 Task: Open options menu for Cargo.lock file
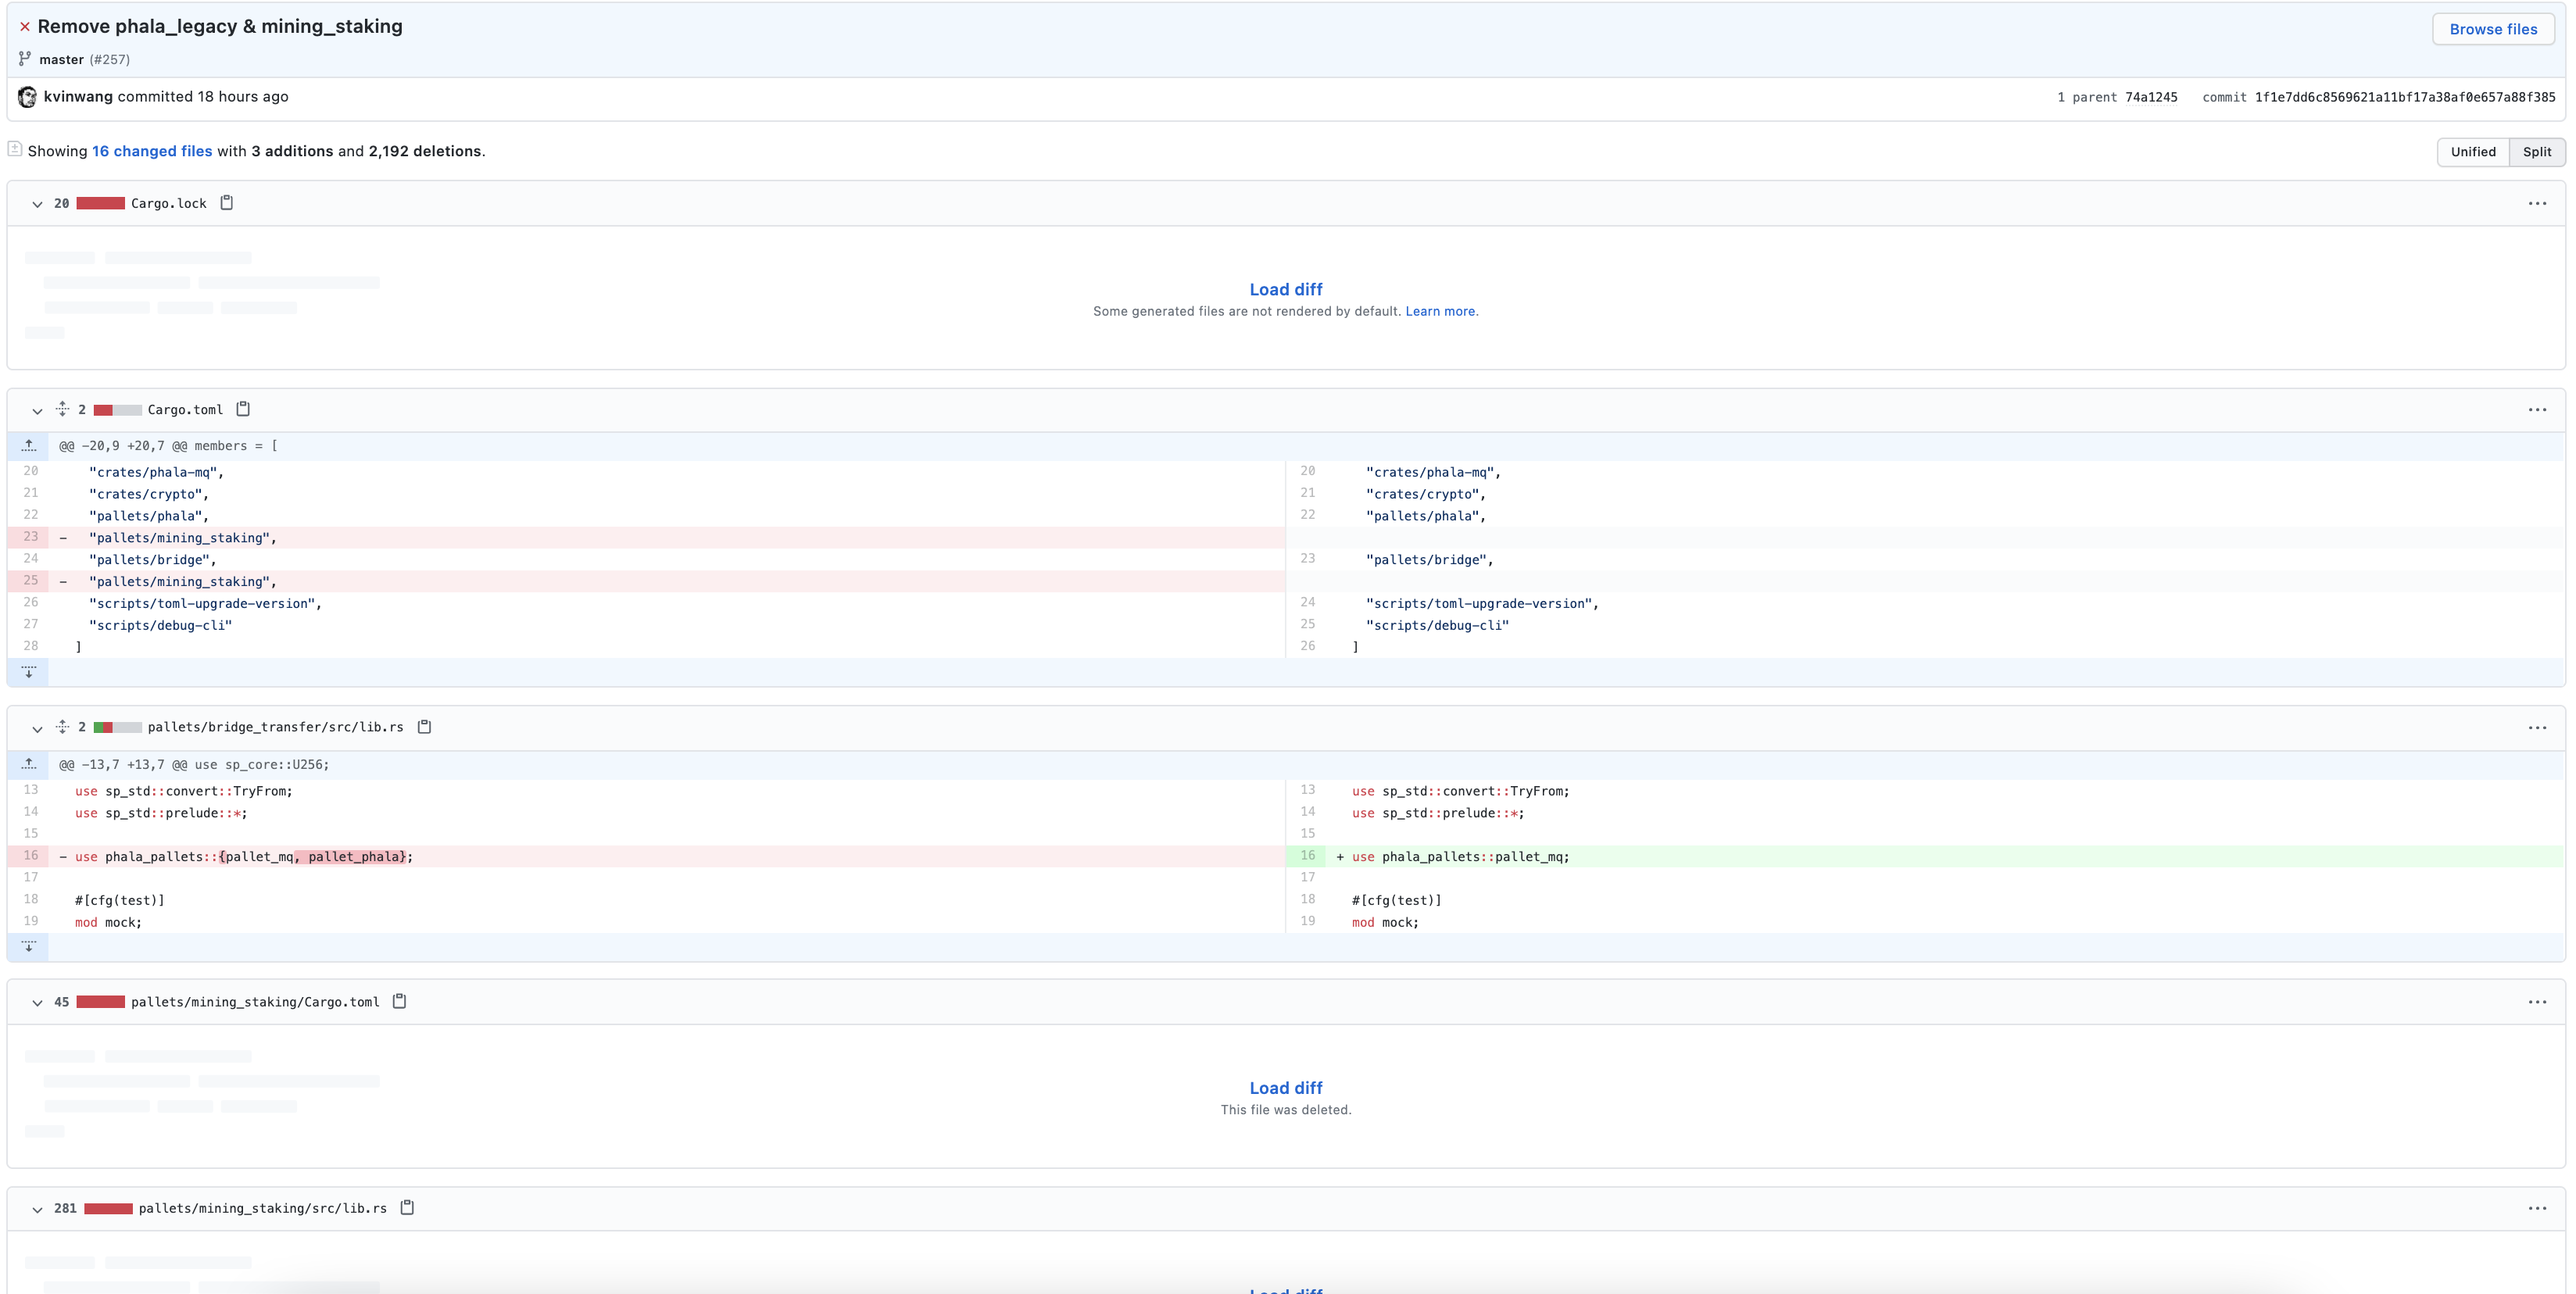[2537, 203]
